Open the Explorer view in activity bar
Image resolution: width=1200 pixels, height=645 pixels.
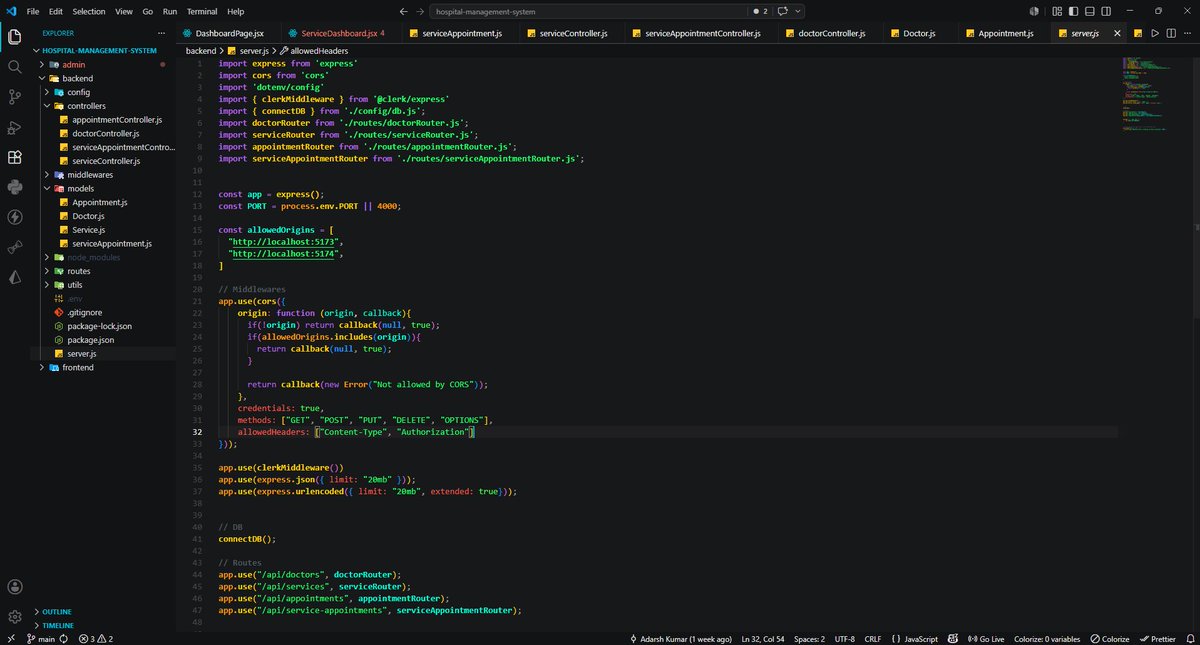pos(14,38)
